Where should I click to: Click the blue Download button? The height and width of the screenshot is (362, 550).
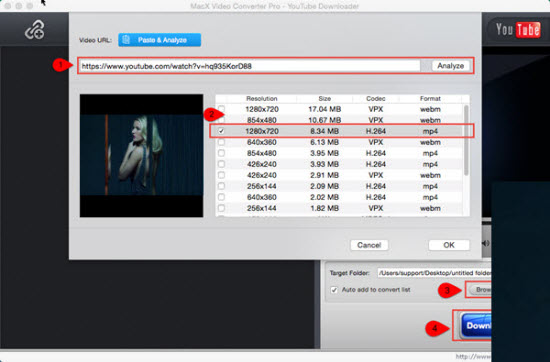[x=476, y=326]
